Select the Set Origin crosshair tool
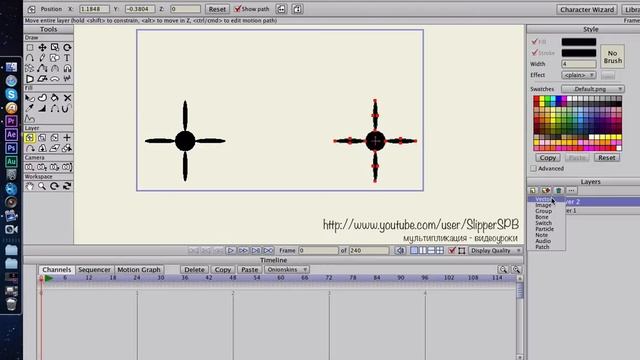Viewport: 640px width, 360px height. pos(67,138)
